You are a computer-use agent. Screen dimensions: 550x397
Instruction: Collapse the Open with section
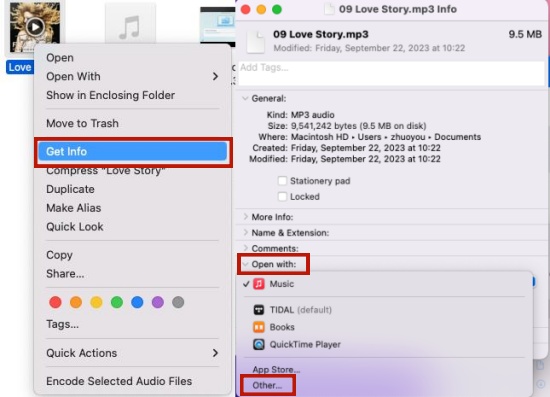(245, 264)
